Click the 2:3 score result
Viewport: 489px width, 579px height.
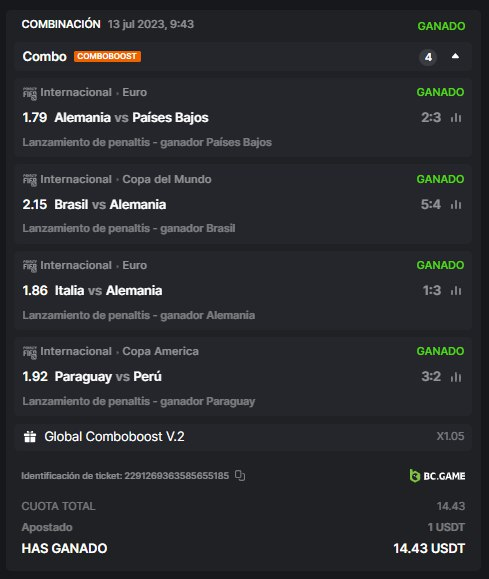(431, 117)
